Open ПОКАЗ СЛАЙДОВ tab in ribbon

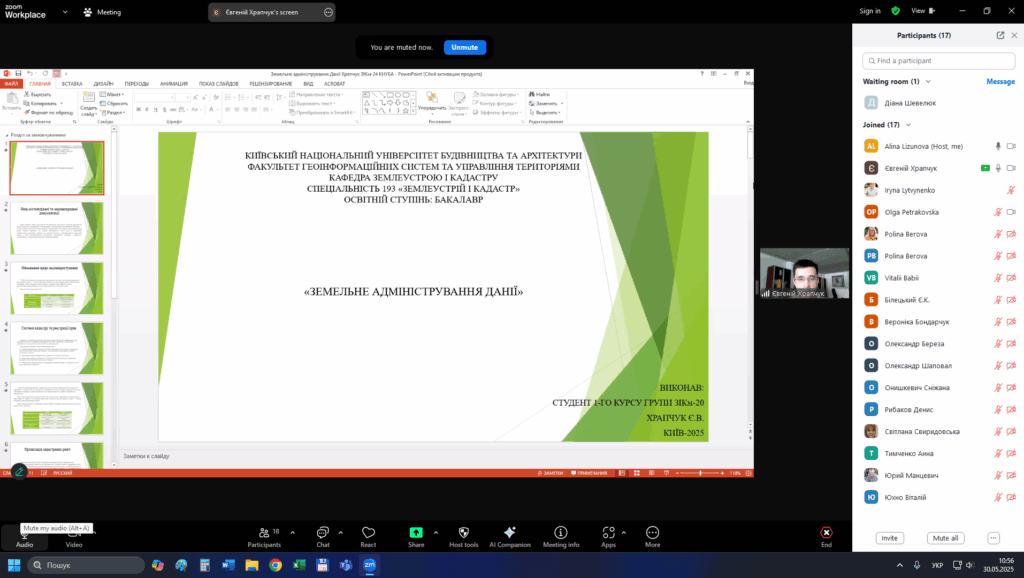[x=218, y=84]
